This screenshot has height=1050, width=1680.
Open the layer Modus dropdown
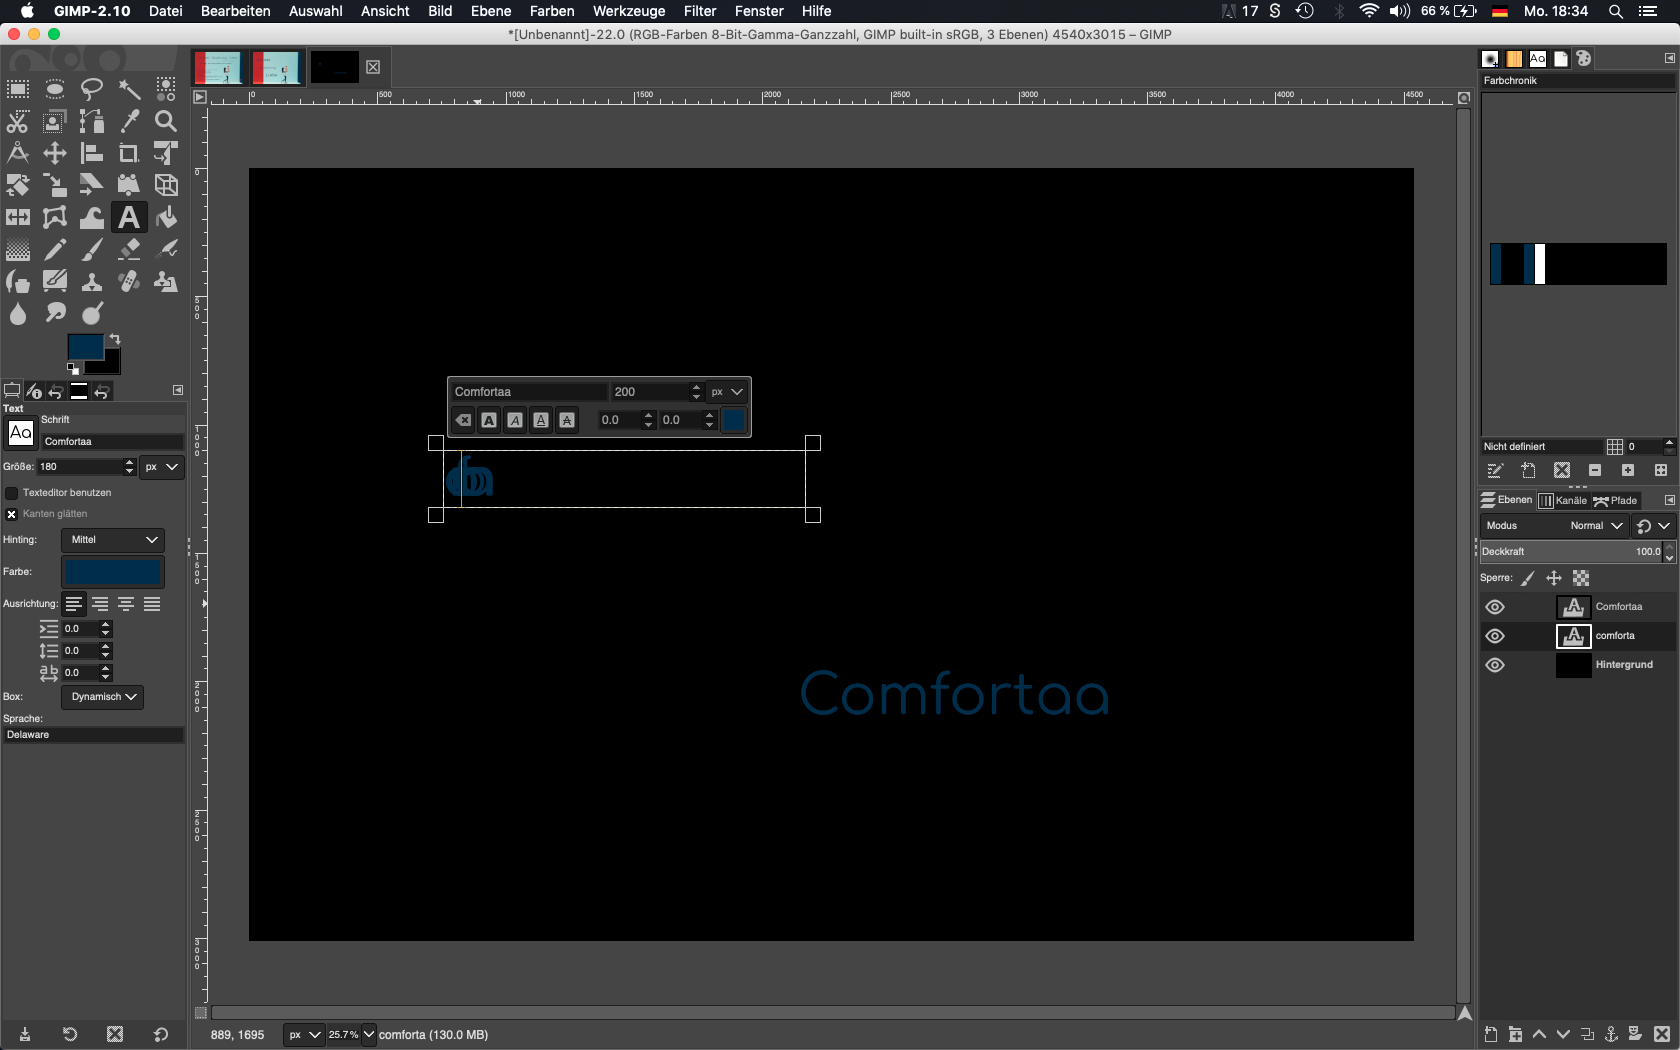[x=1595, y=526]
